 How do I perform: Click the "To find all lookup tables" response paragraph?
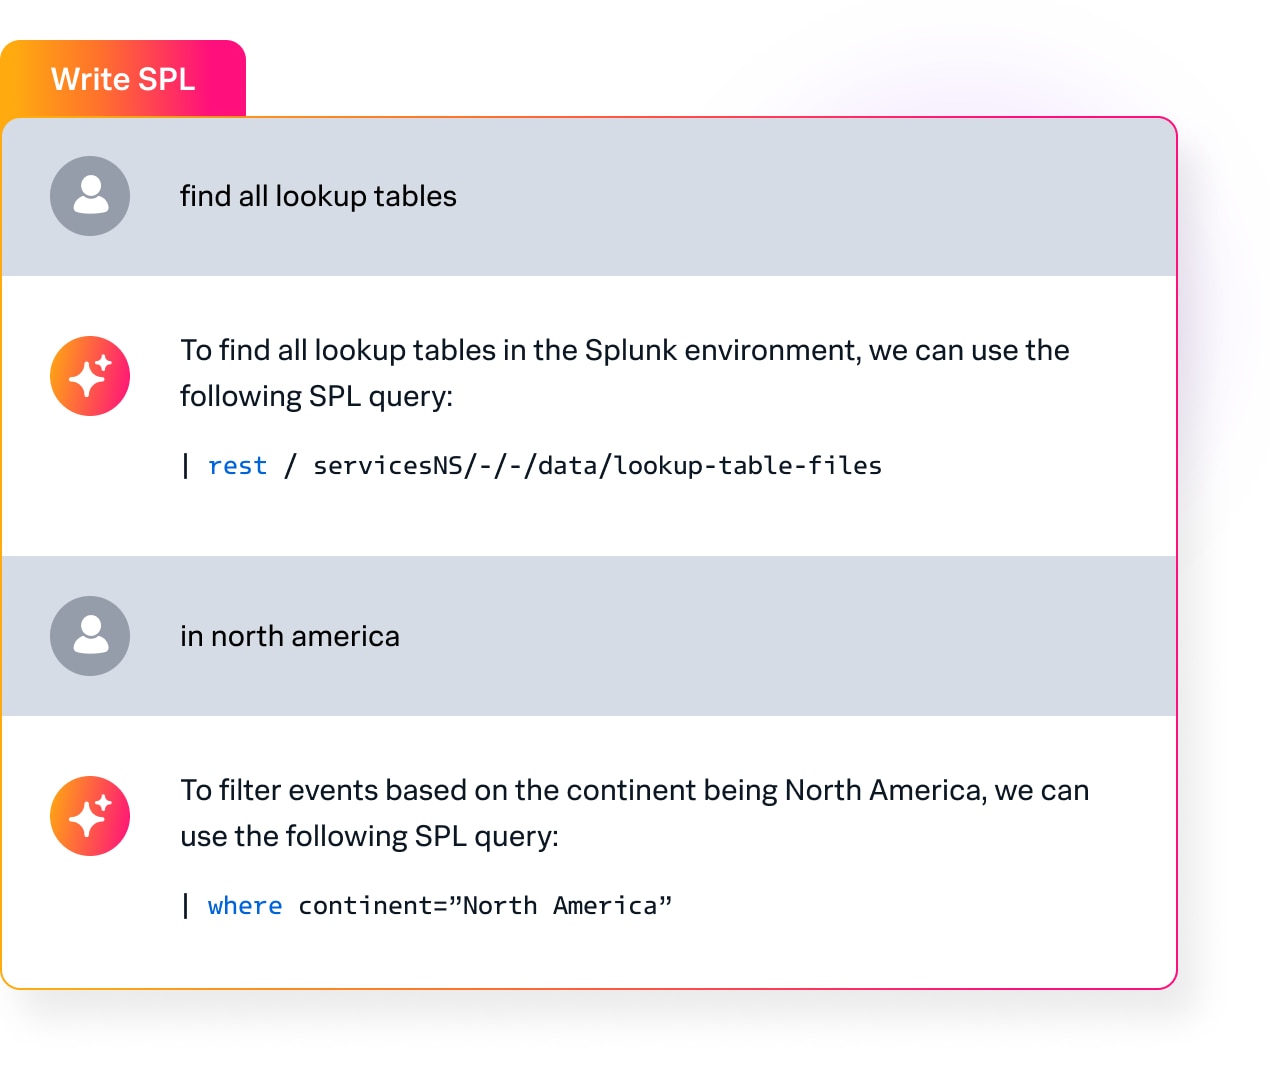pyautogui.click(x=624, y=372)
